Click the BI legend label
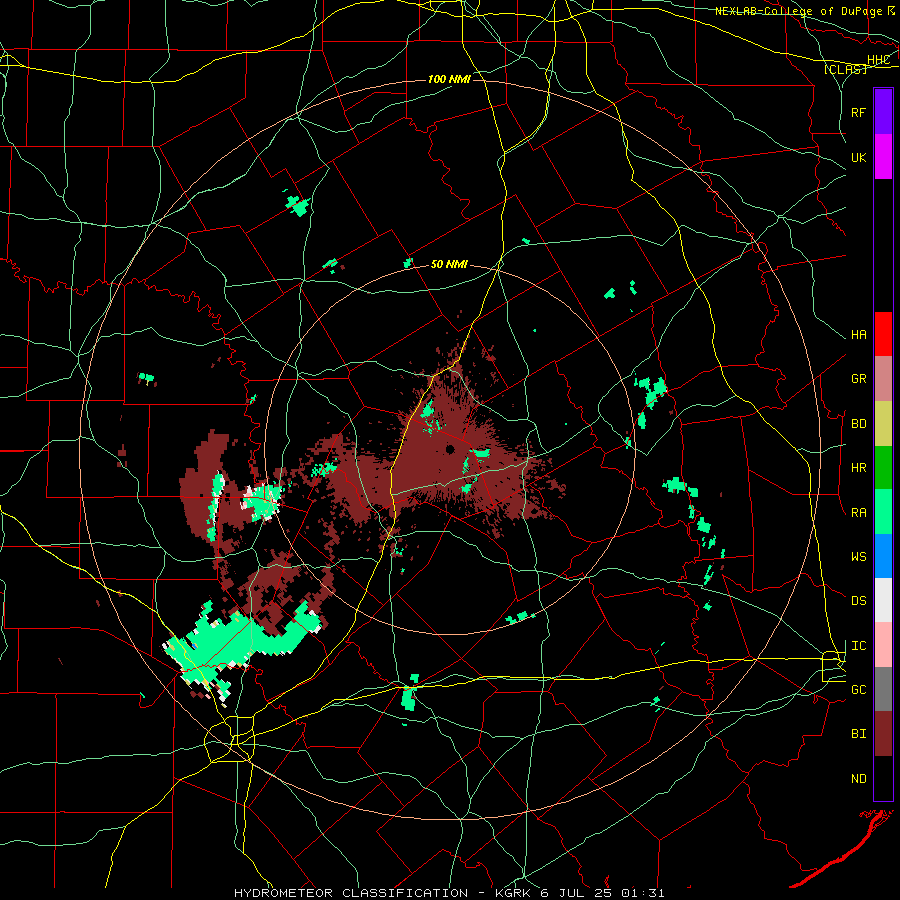This screenshot has width=900, height=900. (858, 734)
